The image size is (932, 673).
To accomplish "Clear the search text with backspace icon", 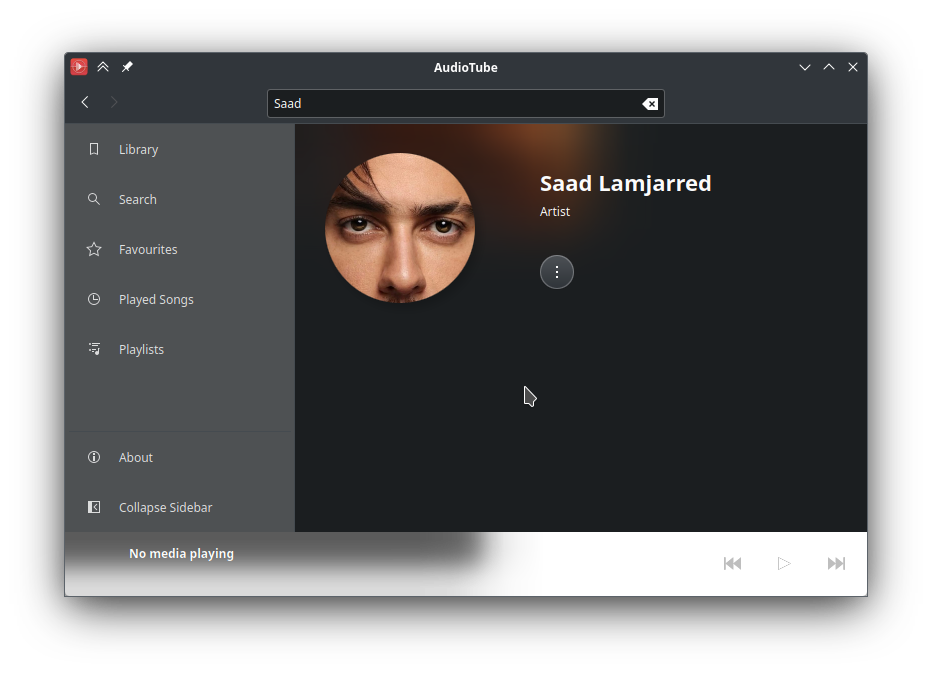I will pyautogui.click(x=650, y=104).
